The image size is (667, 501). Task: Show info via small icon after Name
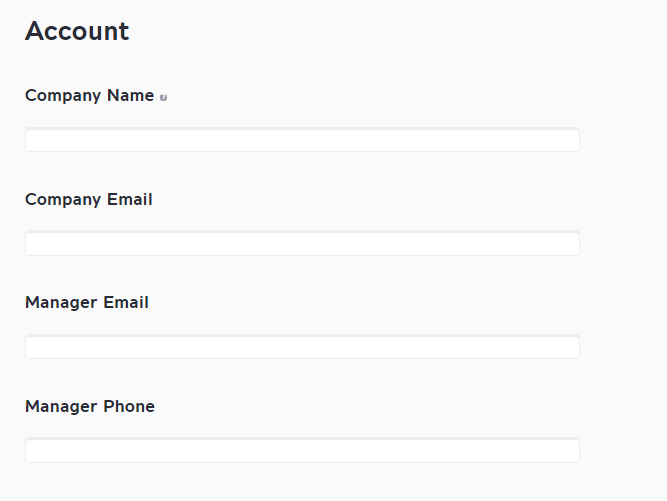(x=163, y=97)
